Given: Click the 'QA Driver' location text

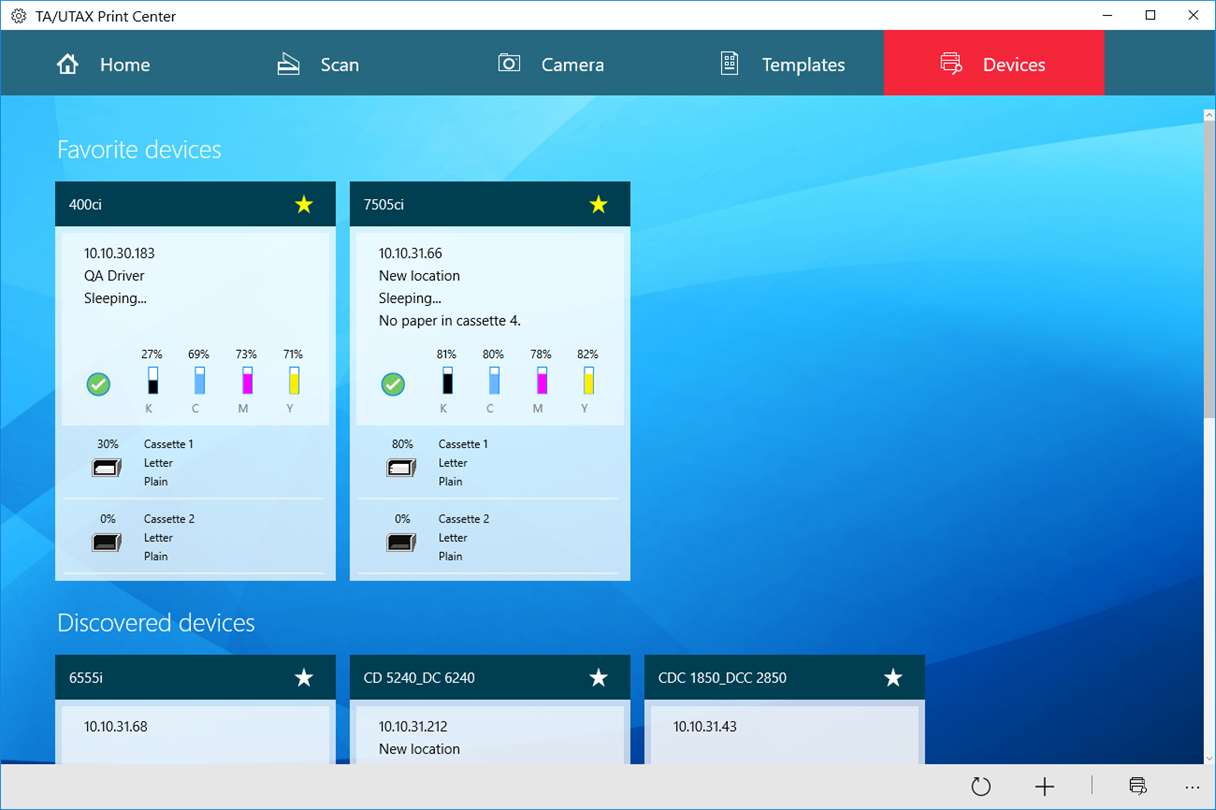Looking at the screenshot, I should tap(114, 276).
